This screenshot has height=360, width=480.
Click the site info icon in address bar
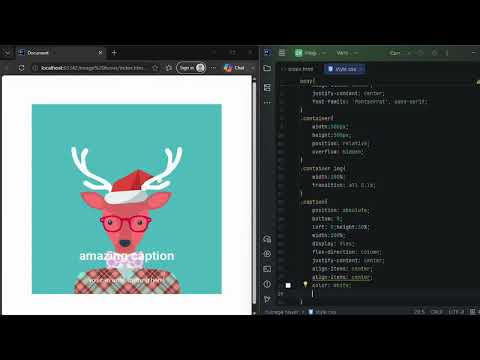pyautogui.click(x=35, y=68)
